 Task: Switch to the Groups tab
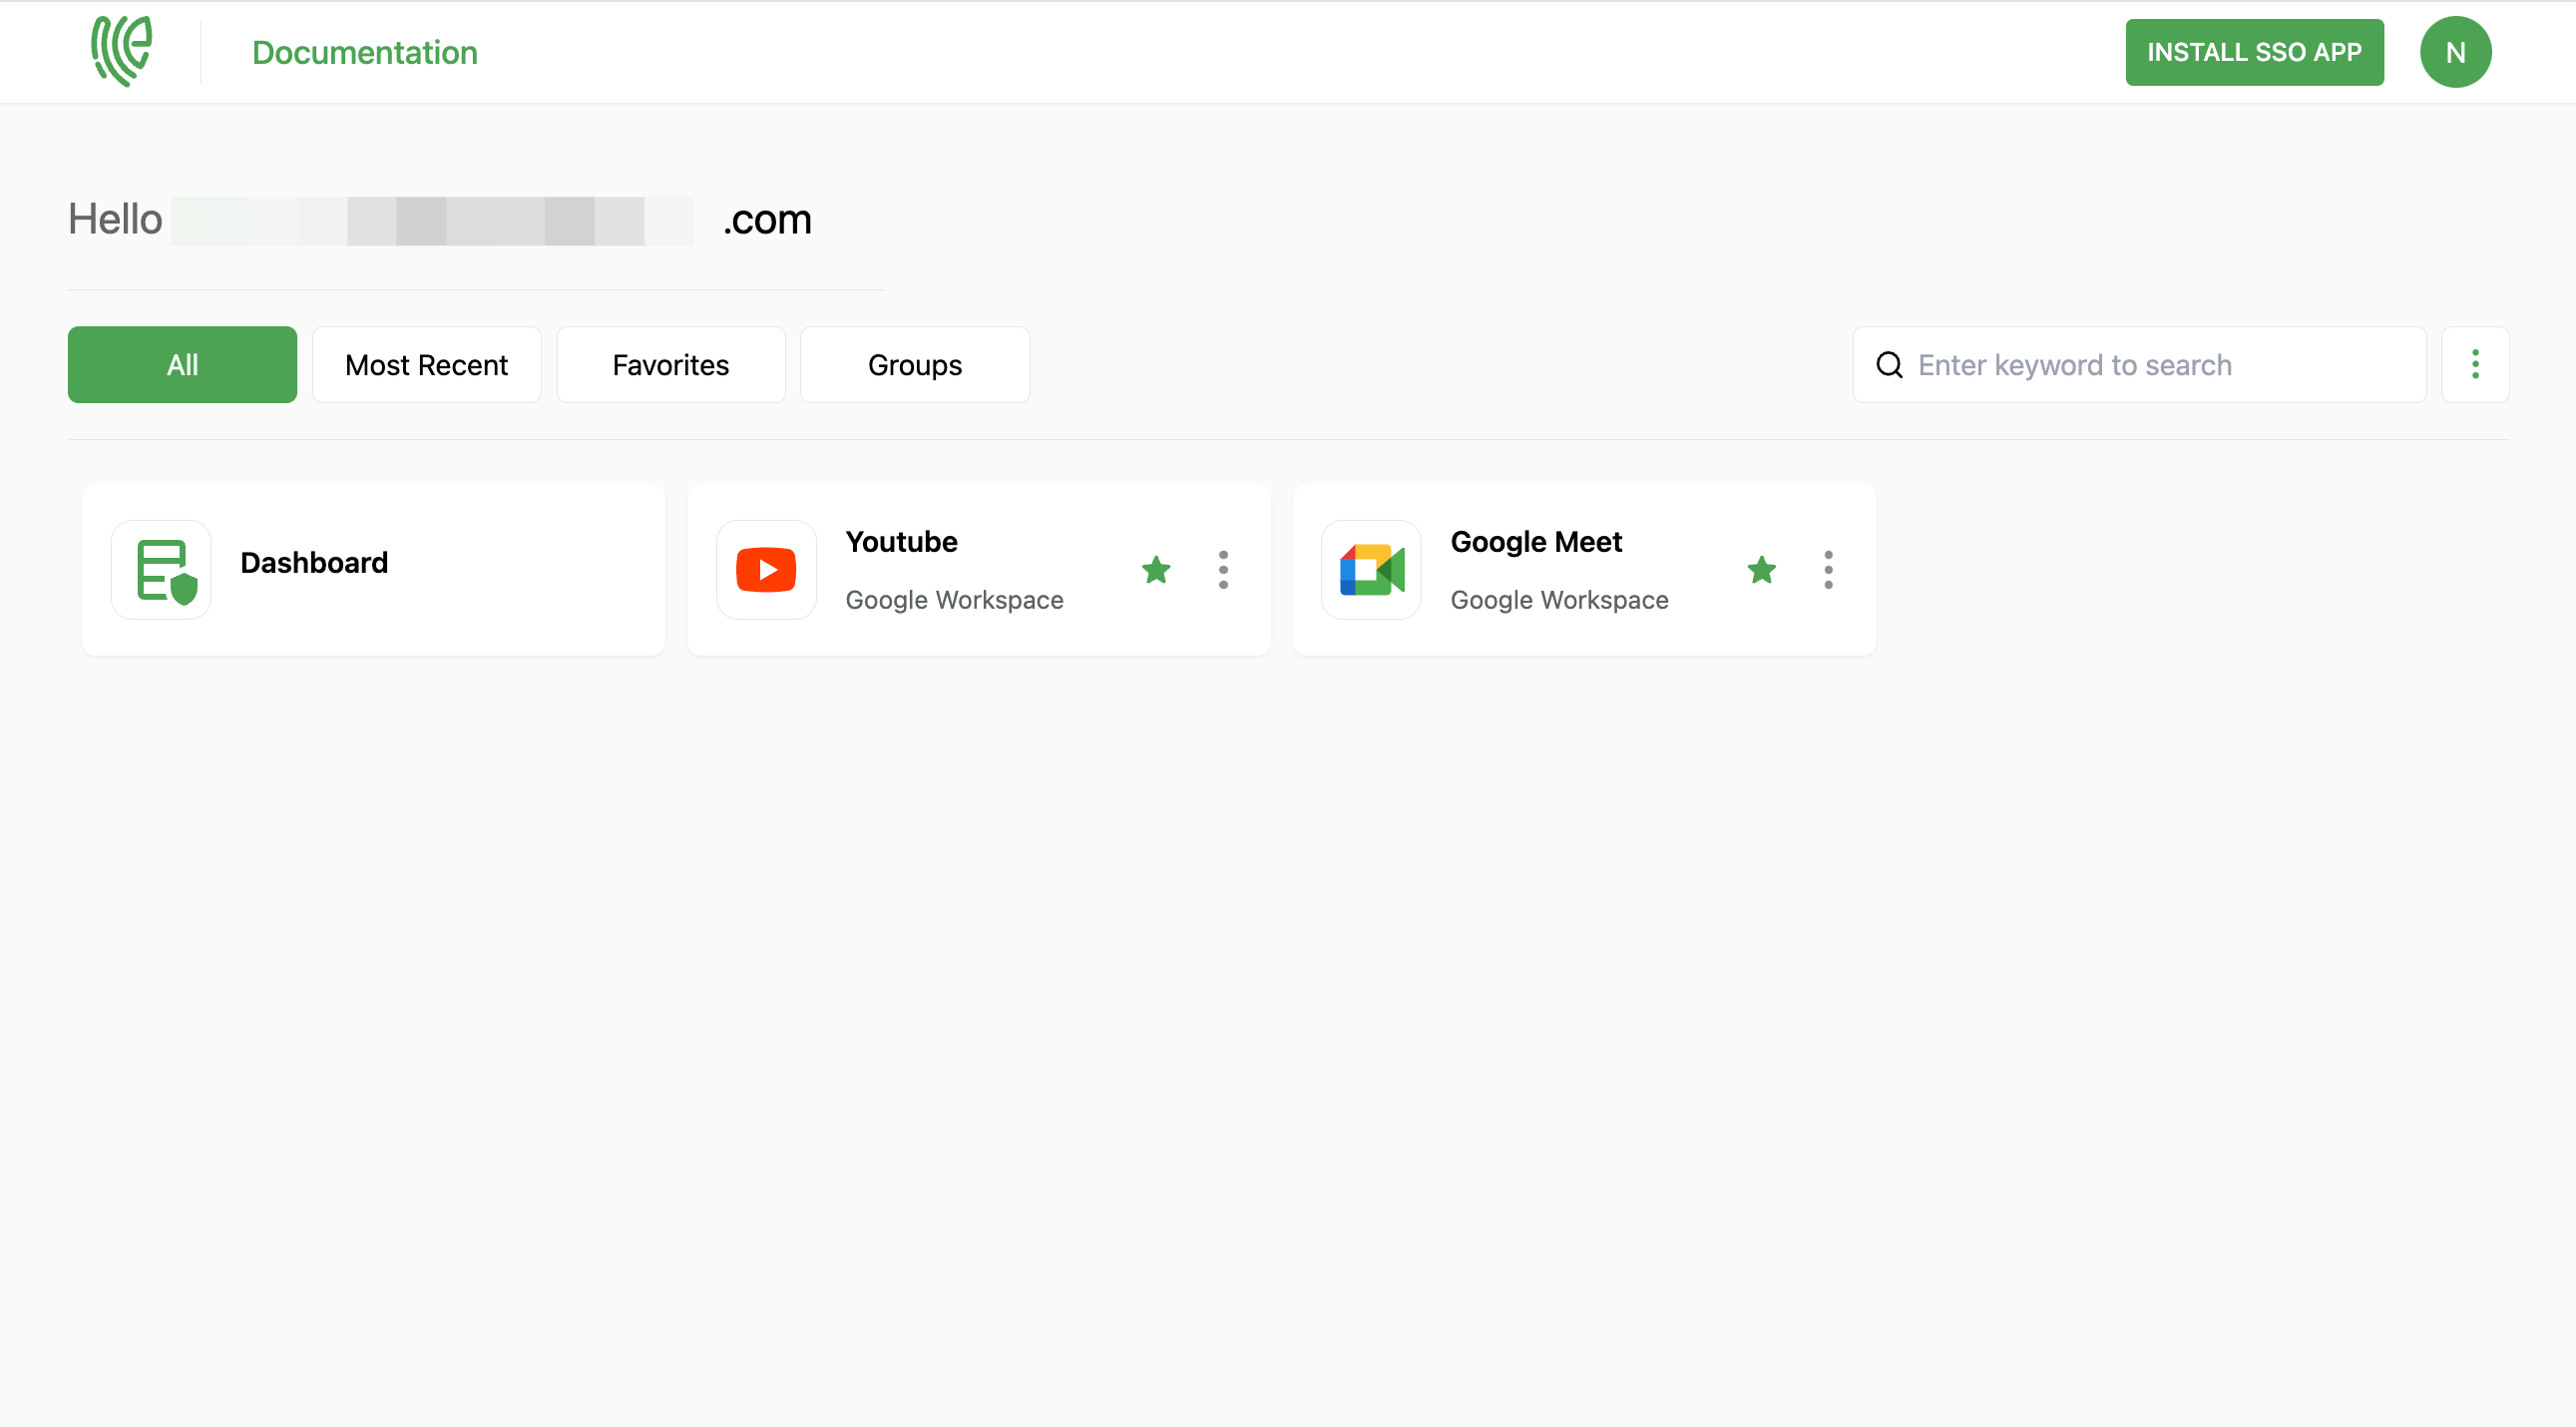(x=915, y=365)
